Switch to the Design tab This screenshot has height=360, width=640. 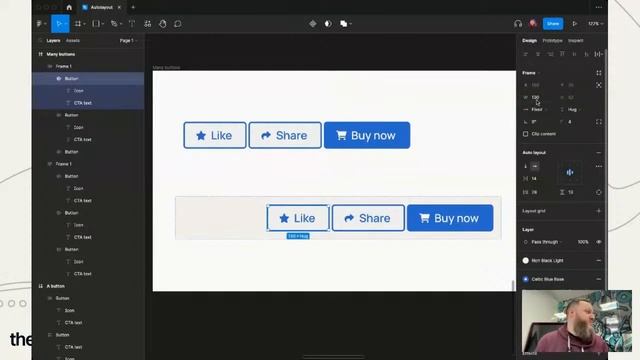(x=529, y=40)
